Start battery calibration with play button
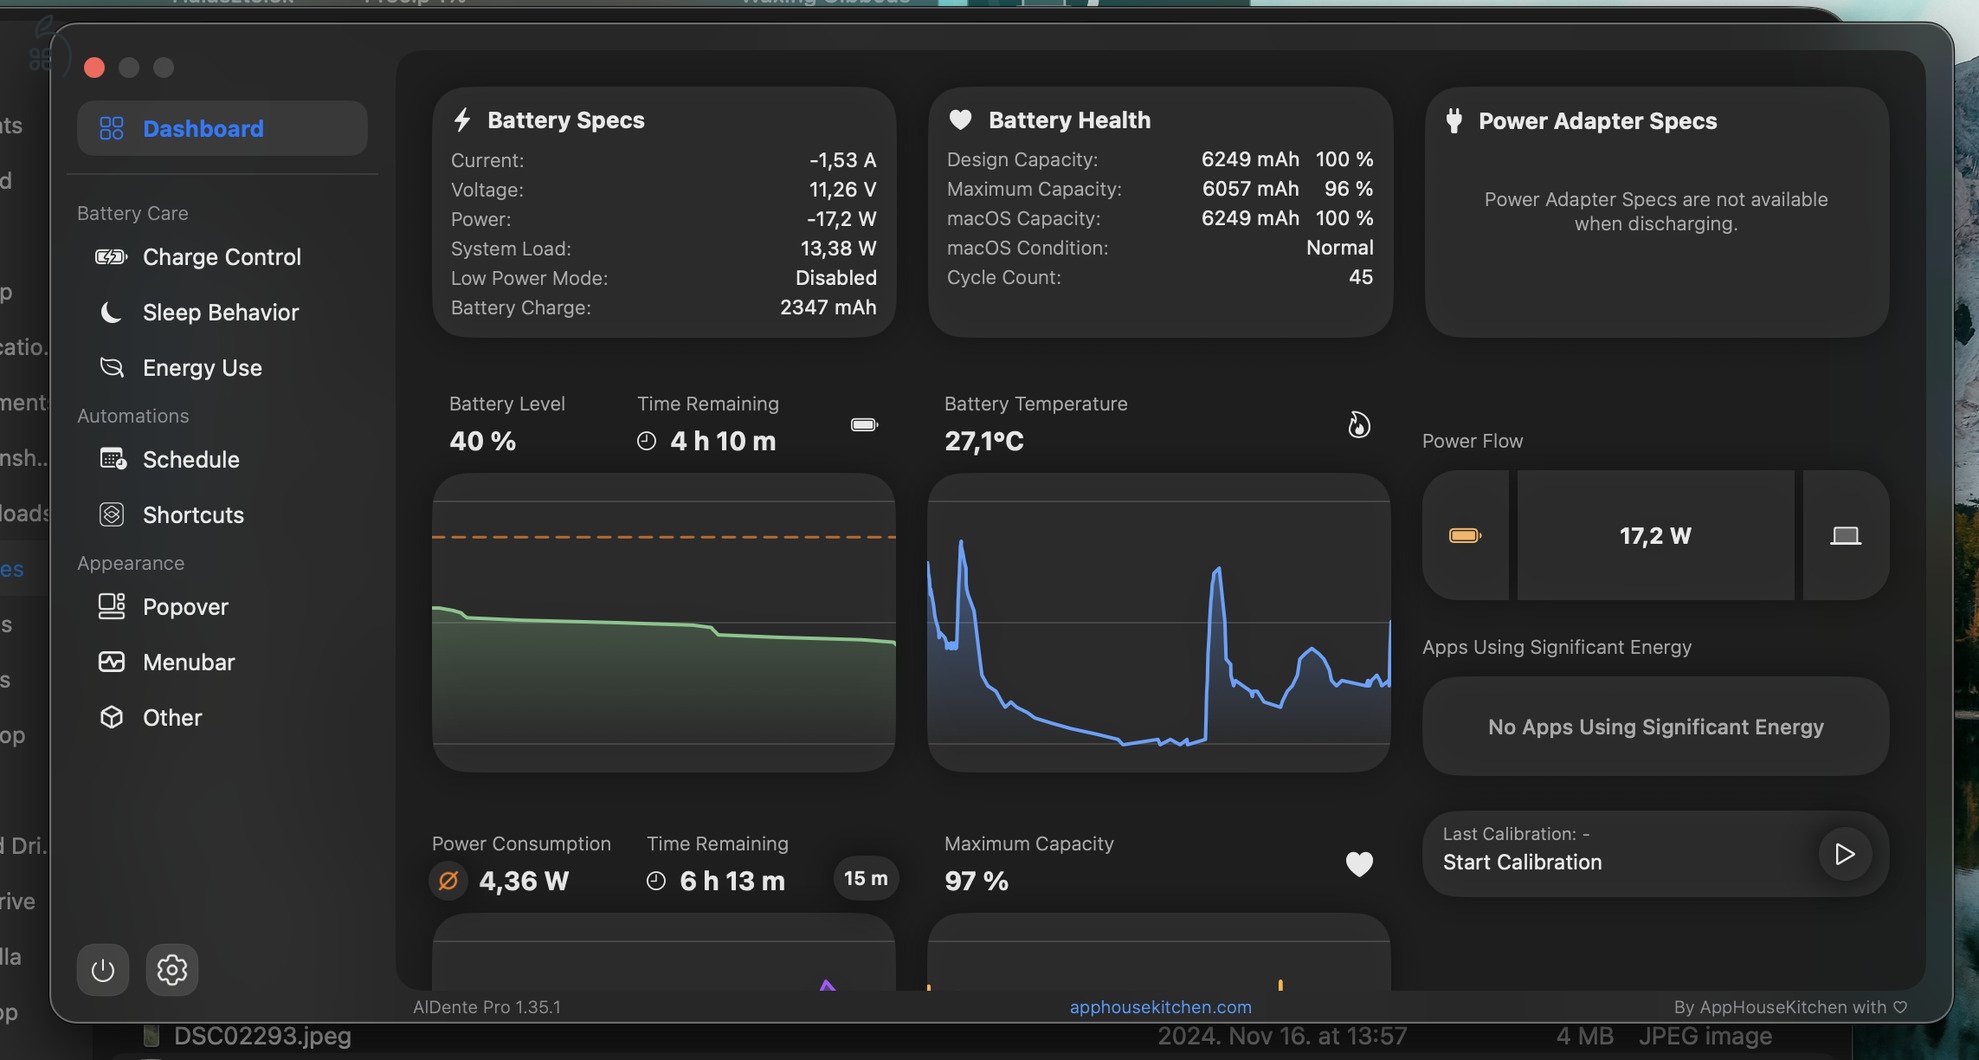1979x1060 pixels. pos(1844,854)
